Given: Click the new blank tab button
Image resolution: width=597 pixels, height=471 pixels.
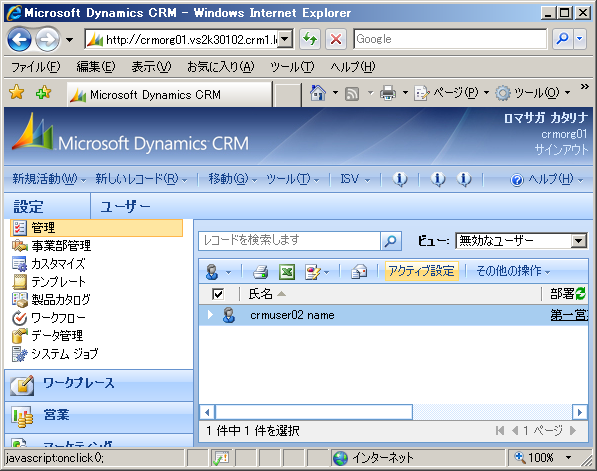Looking at the screenshot, I should tap(287, 95).
